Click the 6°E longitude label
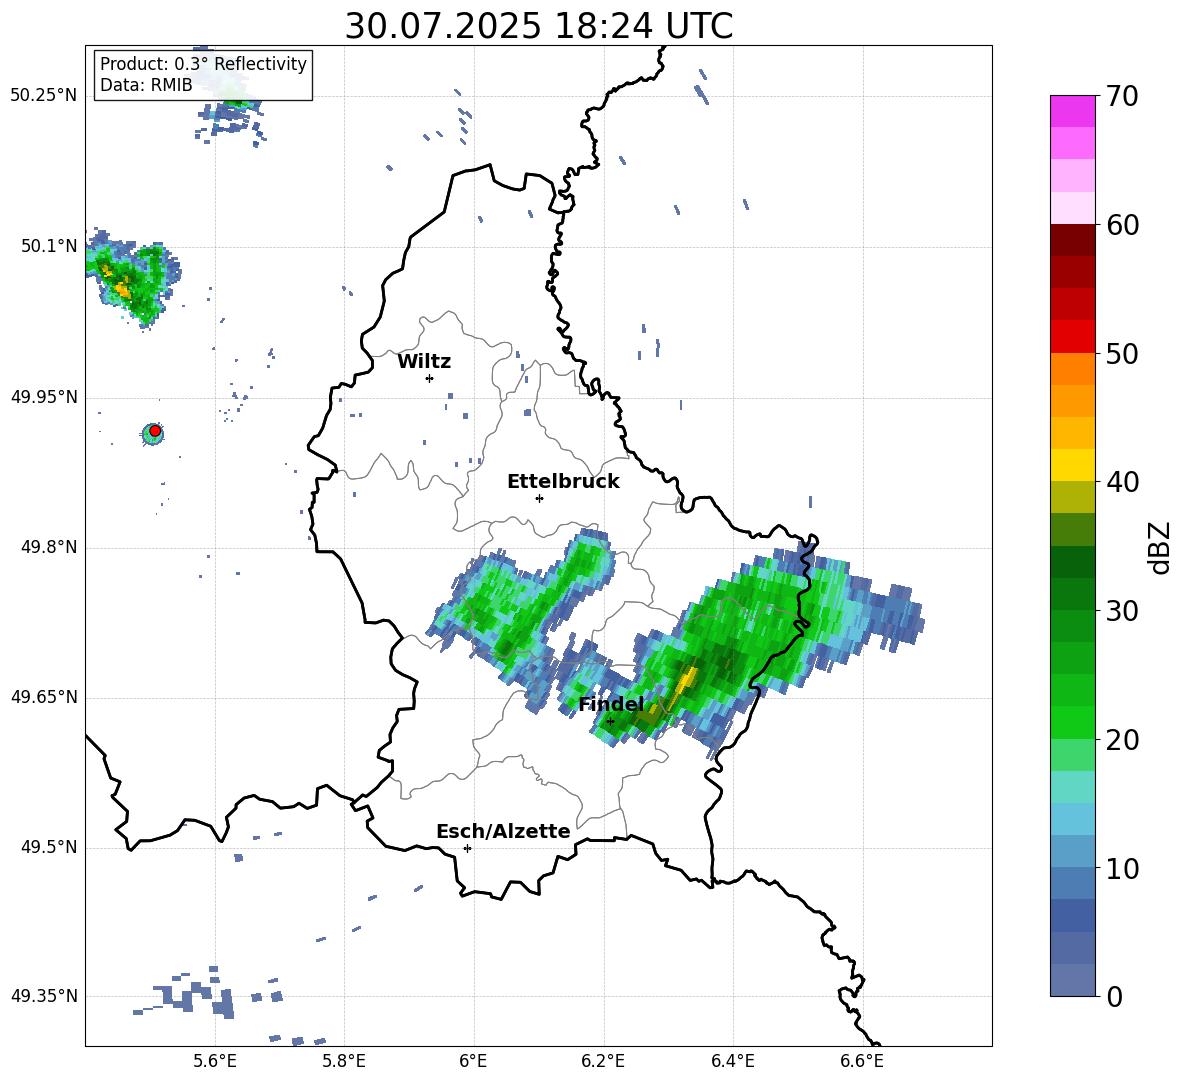 tap(473, 1061)
